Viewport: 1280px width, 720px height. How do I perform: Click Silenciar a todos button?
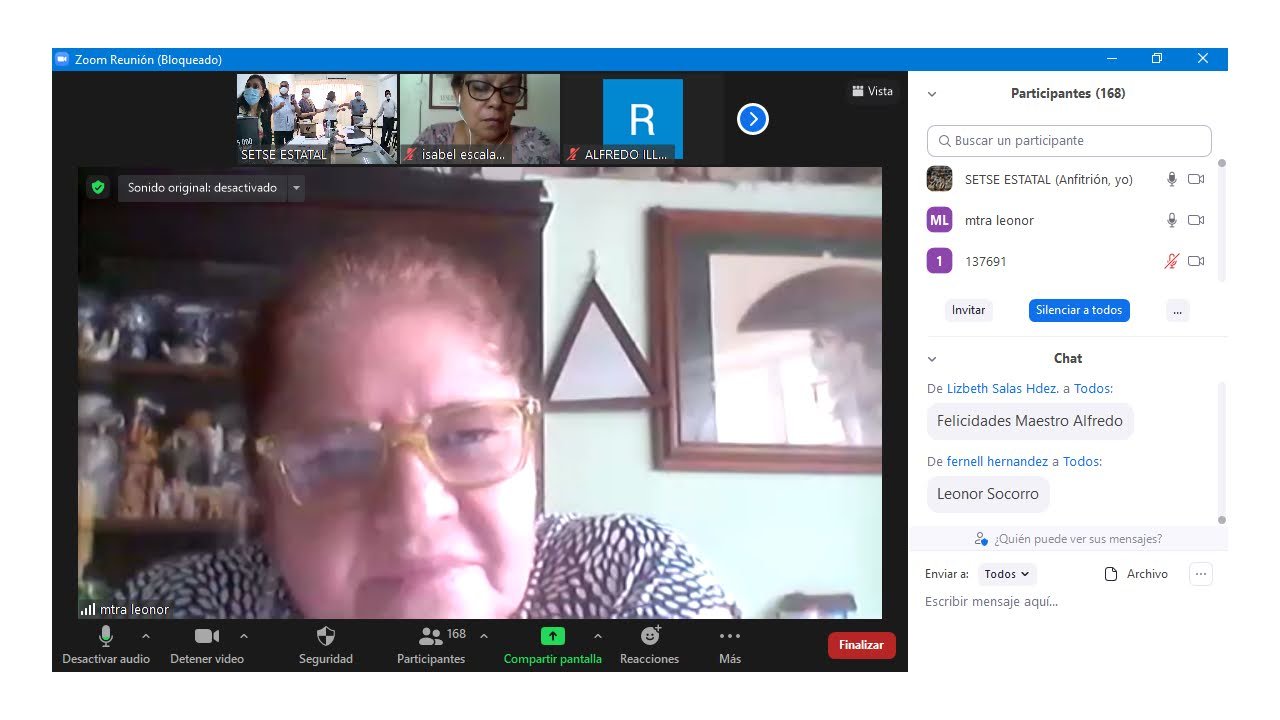click(1079, 310)
